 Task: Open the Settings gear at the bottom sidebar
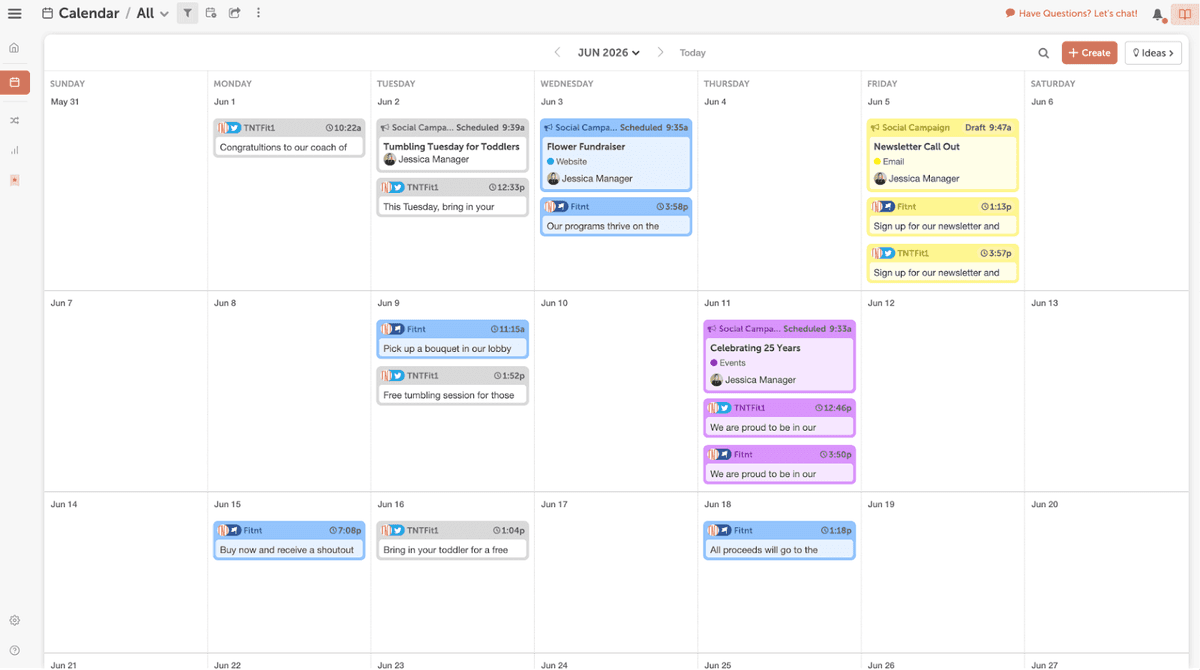[x=14, y=620]
